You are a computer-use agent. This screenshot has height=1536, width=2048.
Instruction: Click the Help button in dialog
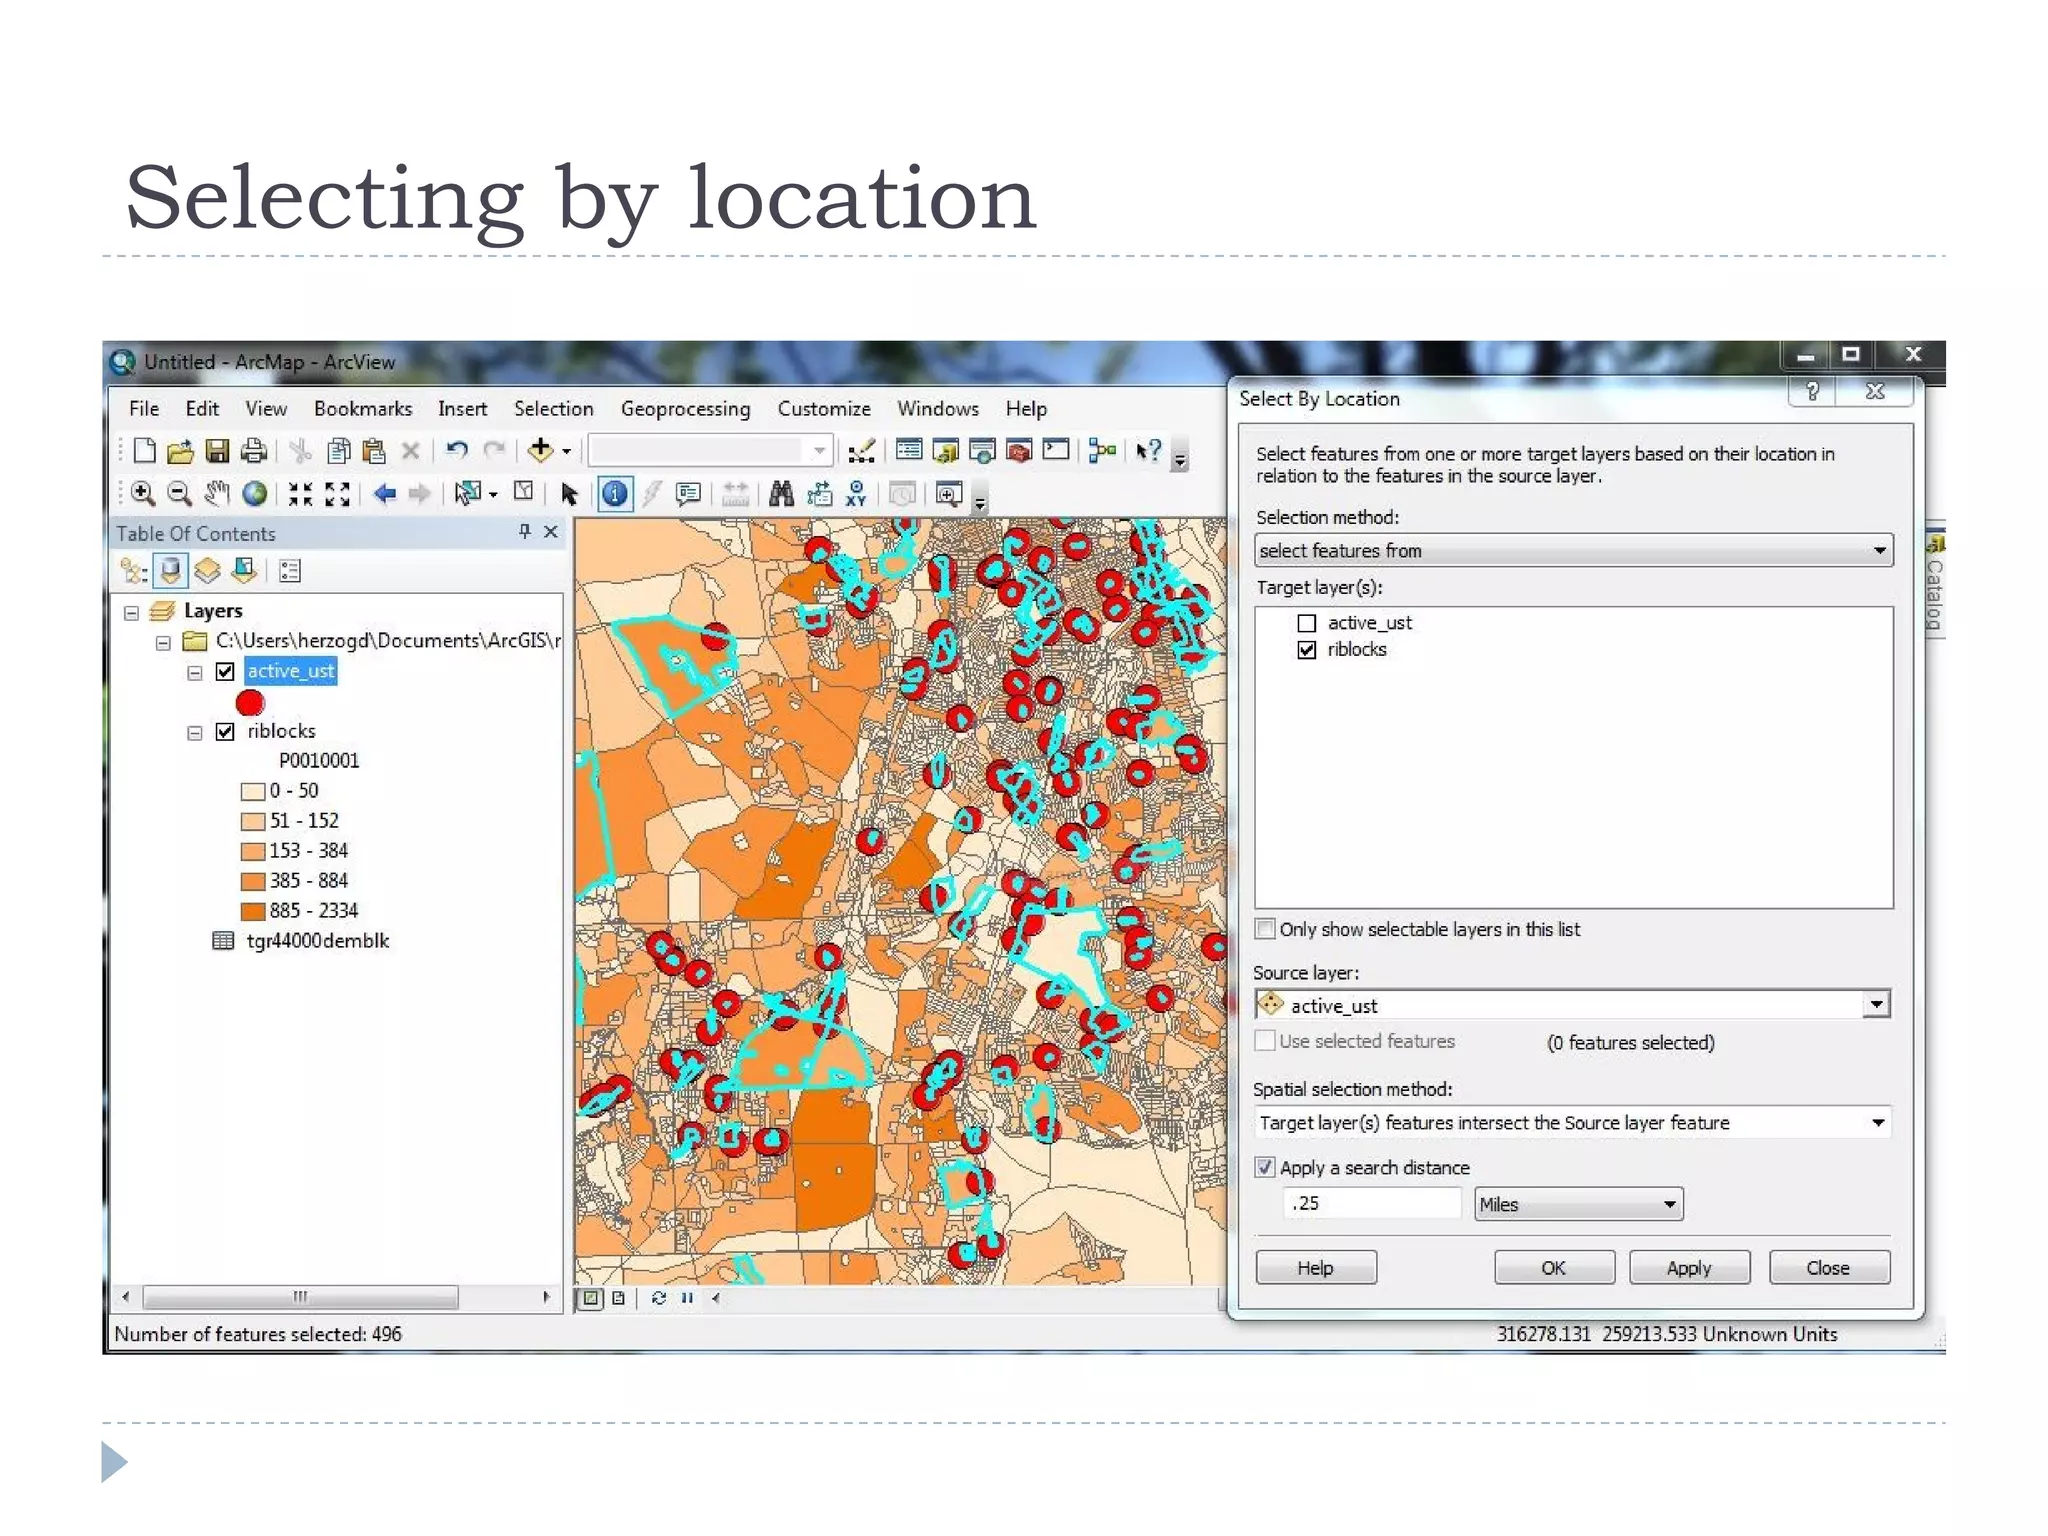1316,1267
